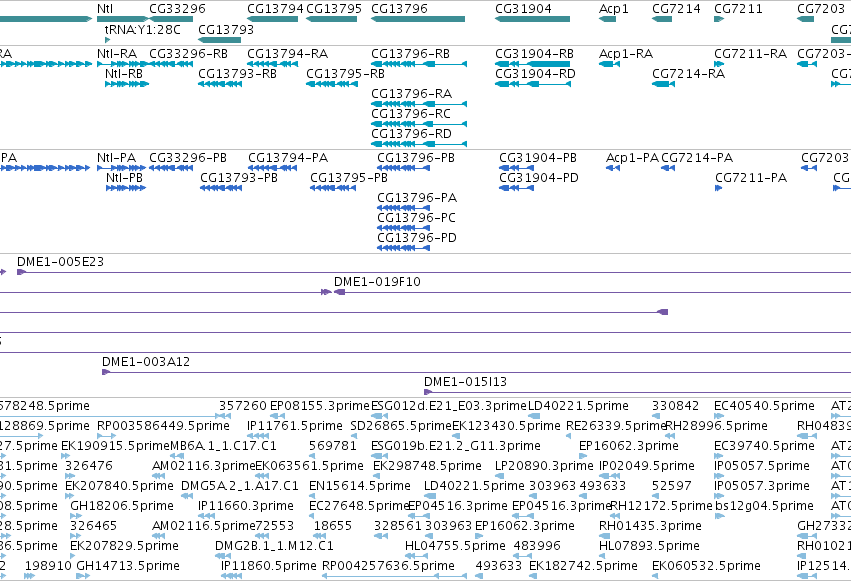Select the EK182742.5prime EST glyph

pyautogui.click(x=534, y=576)
